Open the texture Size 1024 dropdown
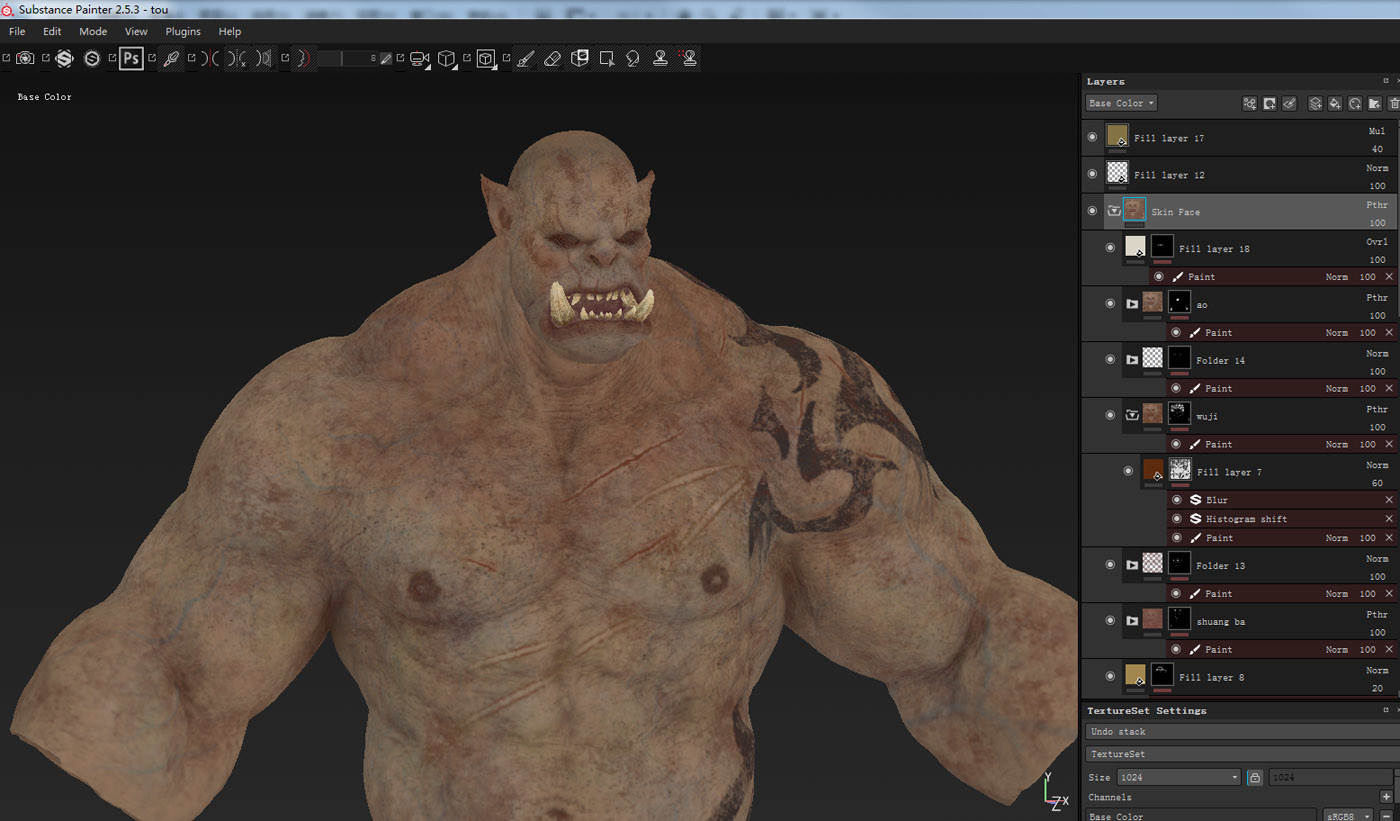Image resolution: width=1400 pixels, height=821 pixels. point(1179,777)
